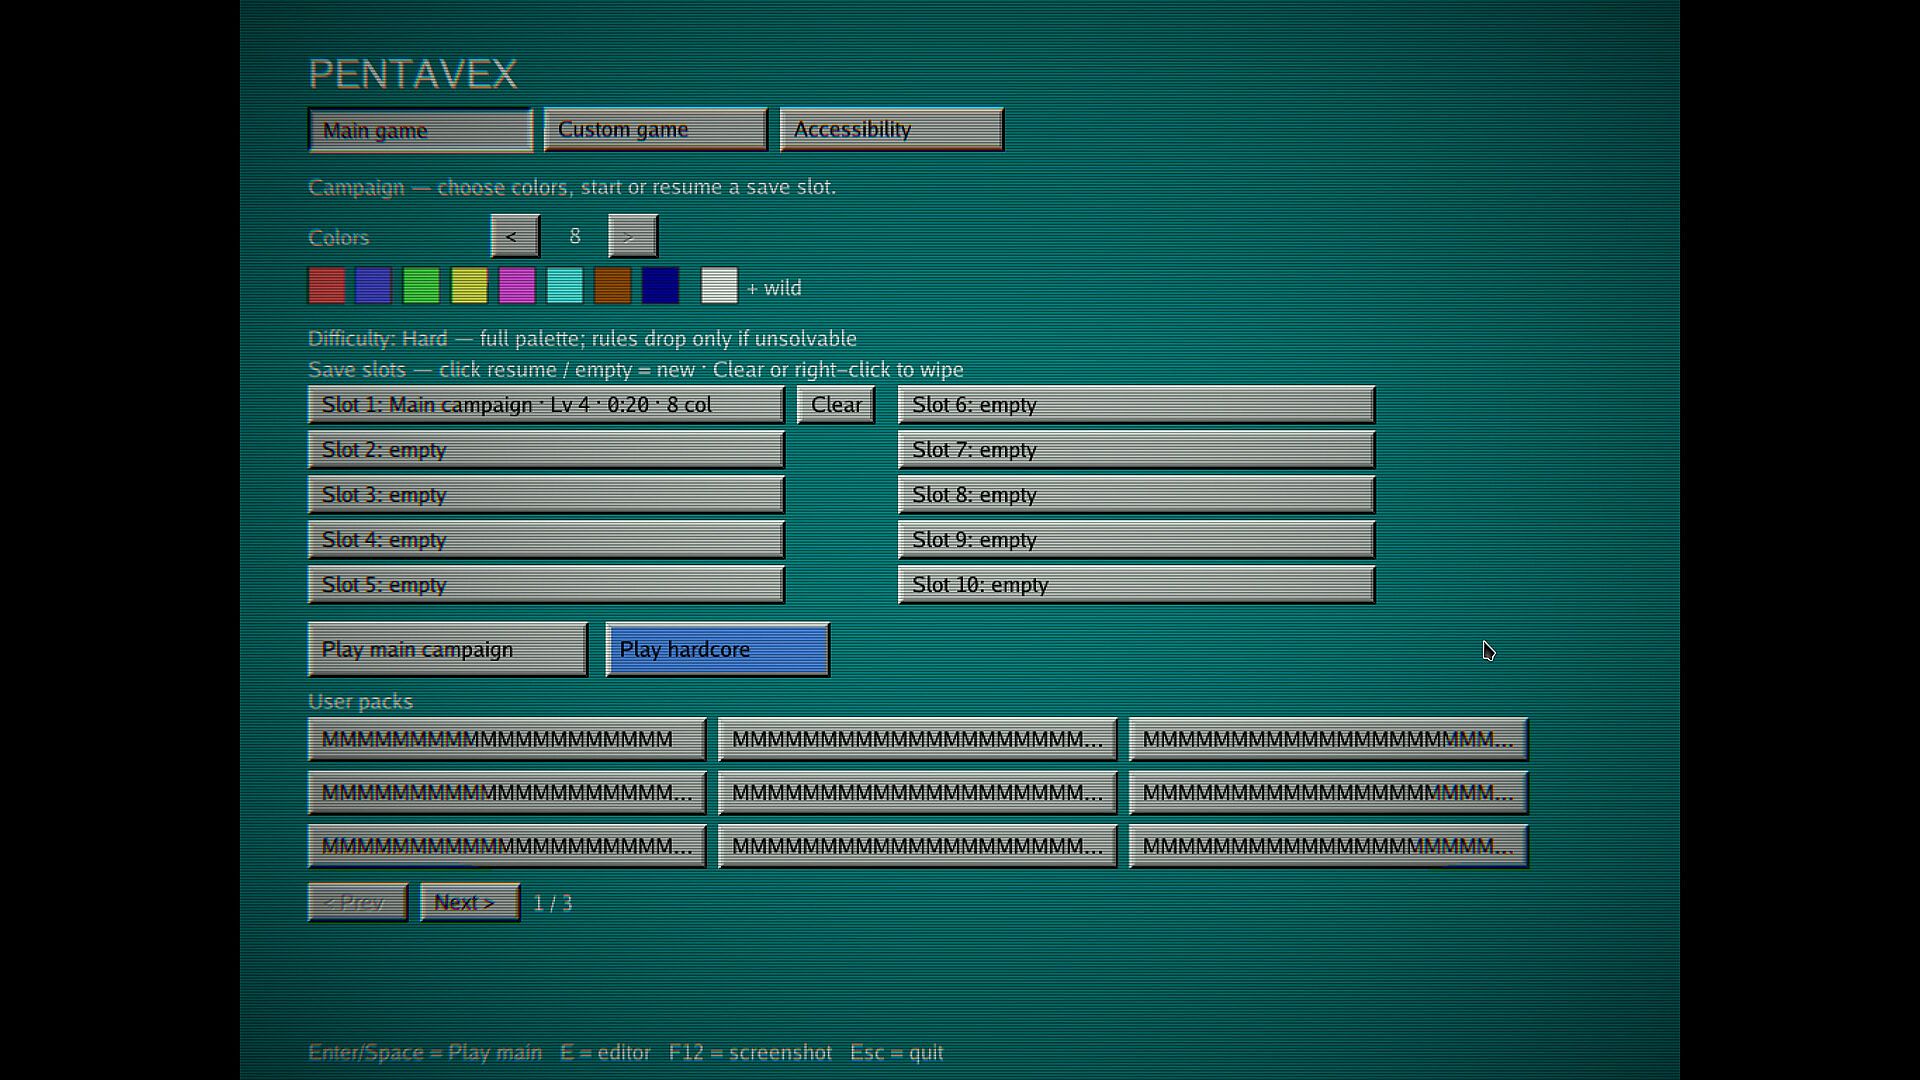Select the magenta color swatch
The height and width of the screenshot is (1080, 1920).
[517, 286]
